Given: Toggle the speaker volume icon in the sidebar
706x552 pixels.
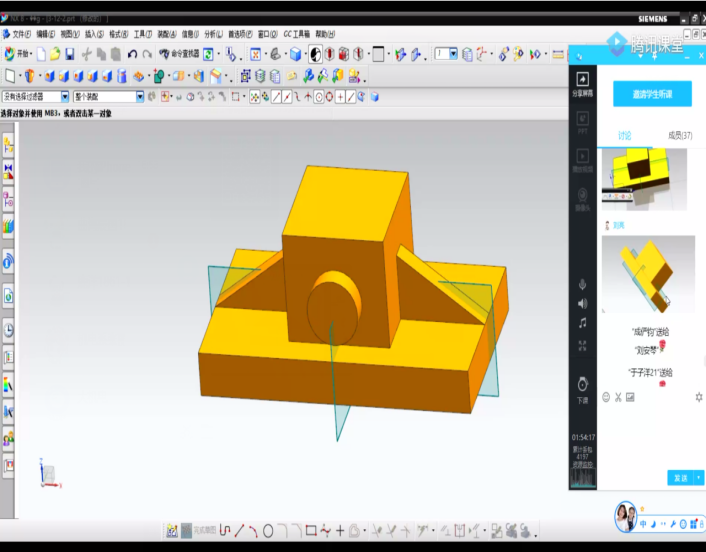Looking at the screenshot, I should click(582, 303).
